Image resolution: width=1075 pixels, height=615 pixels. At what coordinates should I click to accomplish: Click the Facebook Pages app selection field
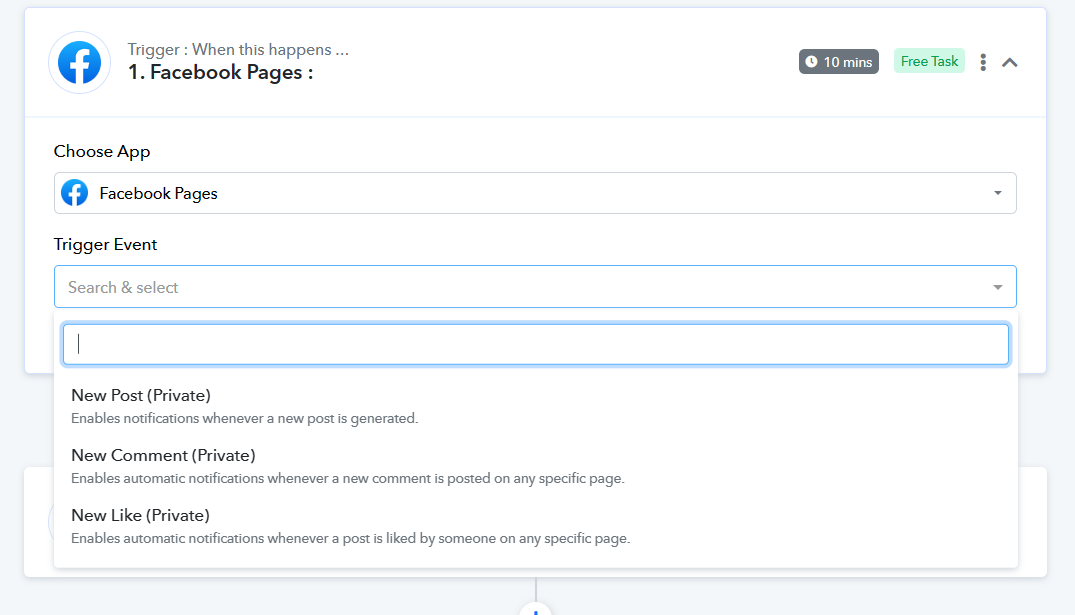535,193
